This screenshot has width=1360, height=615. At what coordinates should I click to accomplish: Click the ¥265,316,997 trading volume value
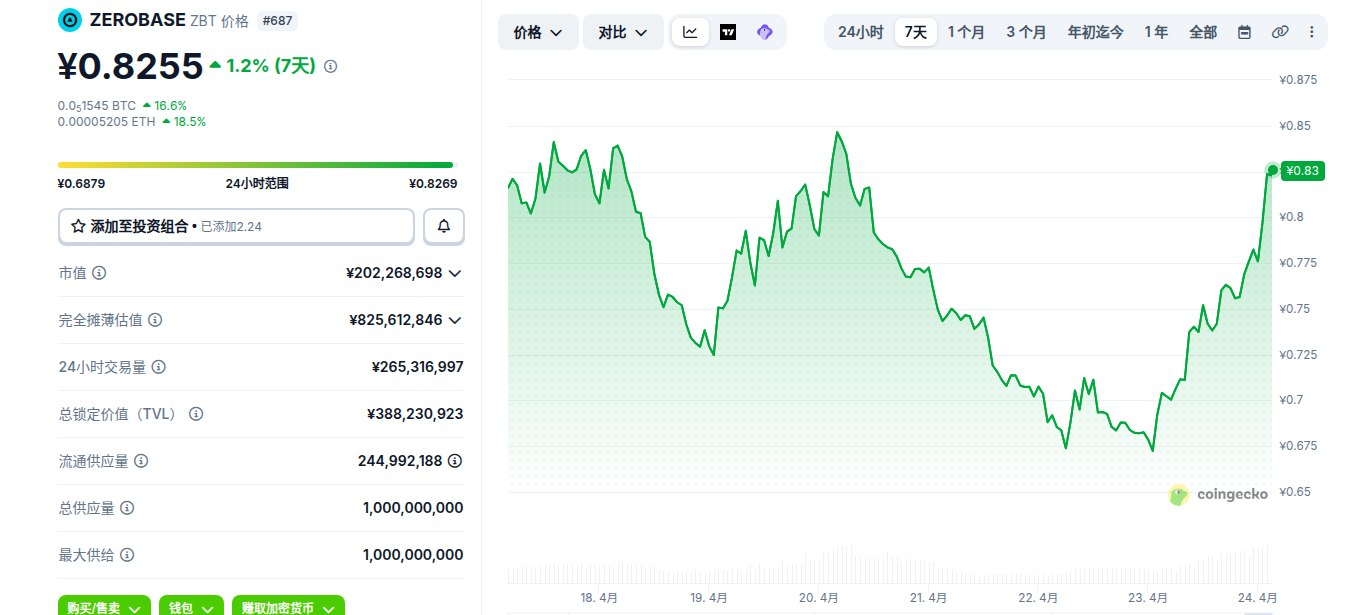click(x=417, y=367)
